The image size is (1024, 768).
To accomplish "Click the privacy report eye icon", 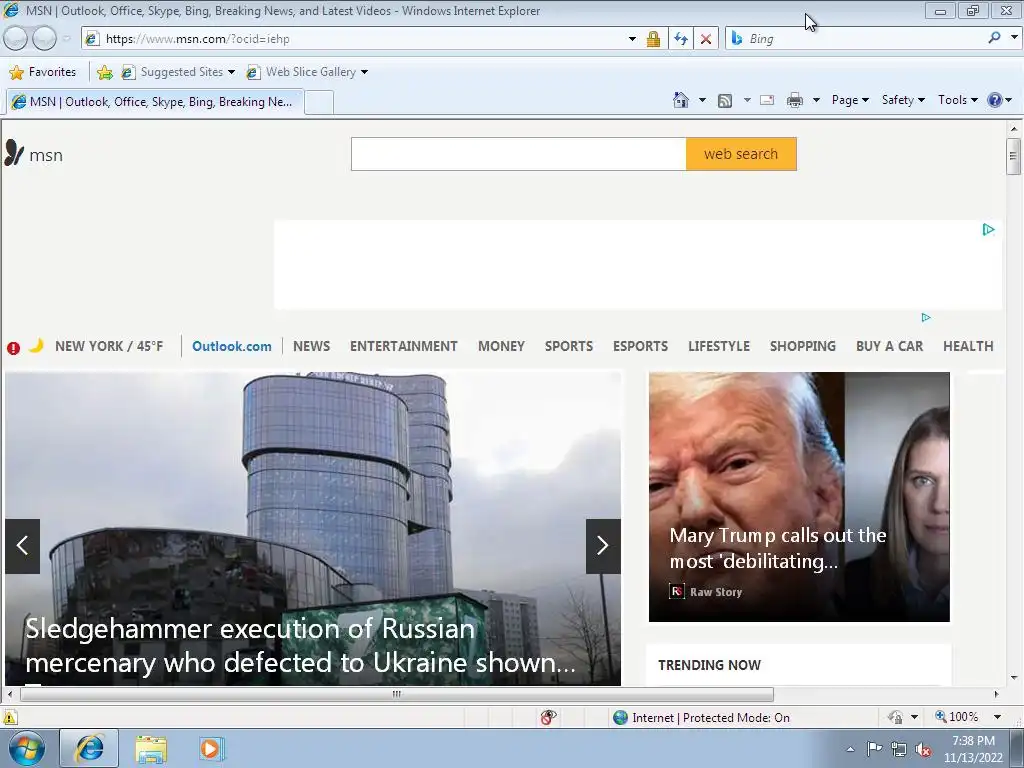I will coord(548,717).
